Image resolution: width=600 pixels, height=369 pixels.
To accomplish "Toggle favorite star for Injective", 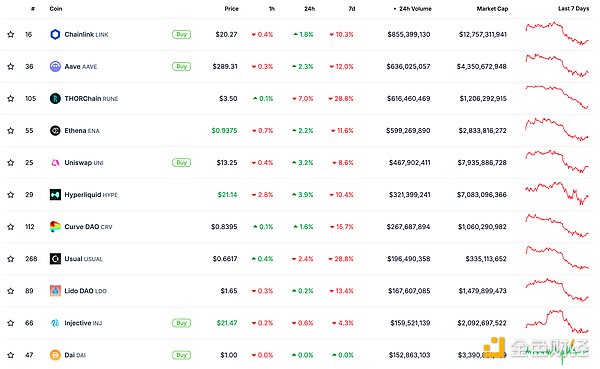I will pyautogui.click(x=11, y=323).
